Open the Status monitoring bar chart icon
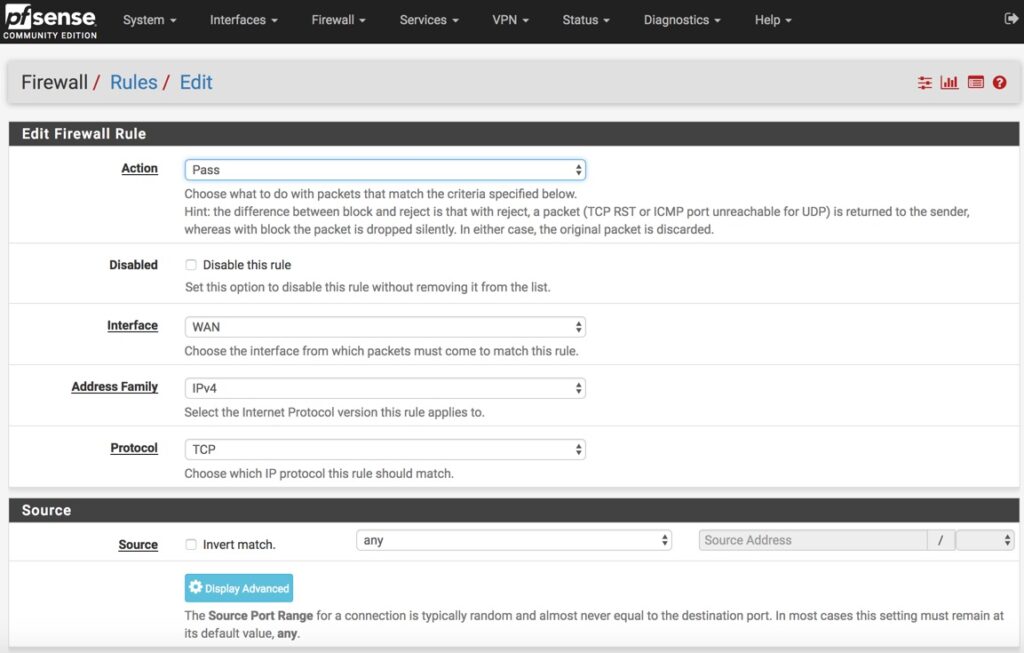 tap(949, 83)
